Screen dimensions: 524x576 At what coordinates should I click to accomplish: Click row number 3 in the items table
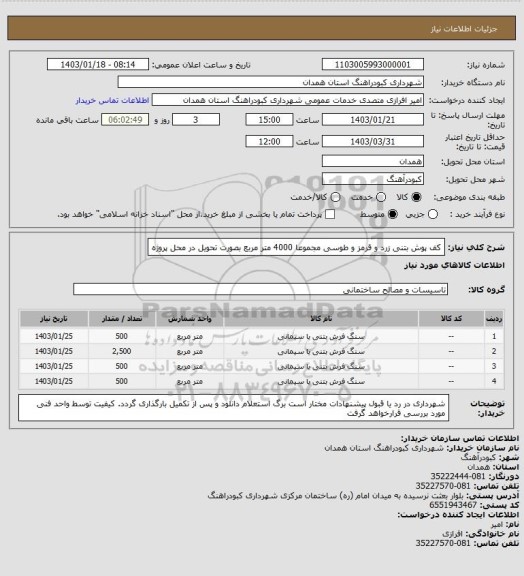click(x=494, y=367)
